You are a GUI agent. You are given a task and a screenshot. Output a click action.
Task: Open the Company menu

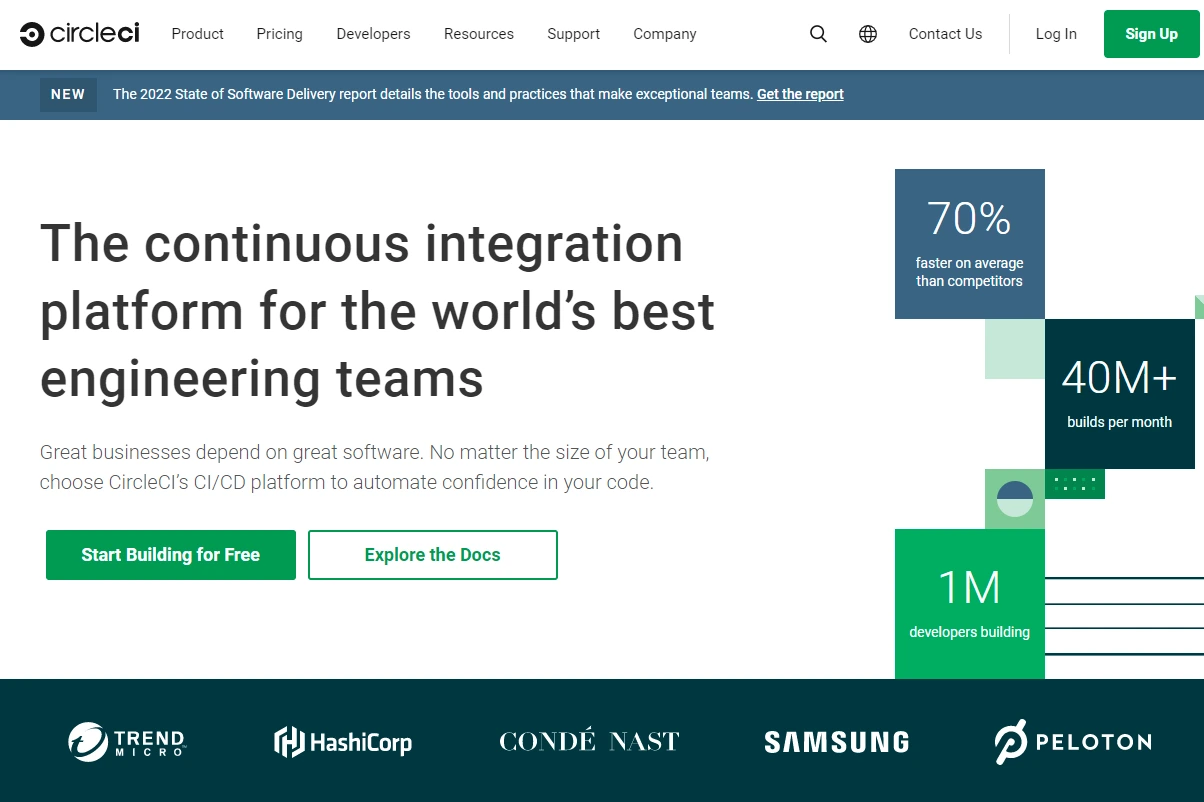665,34
